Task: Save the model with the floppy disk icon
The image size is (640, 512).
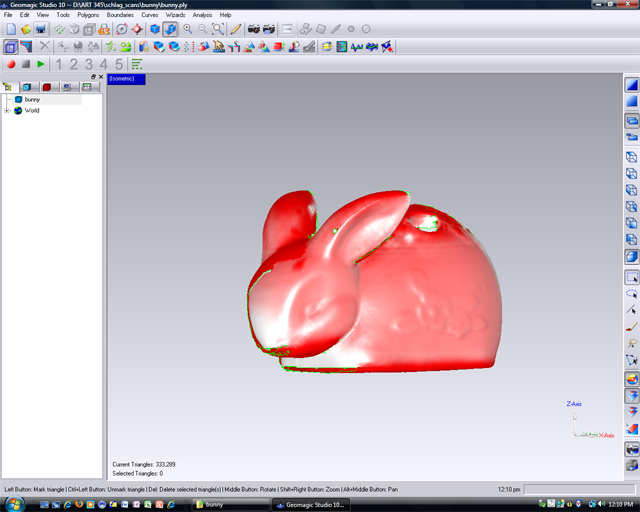Action: (x=40, y=29)
